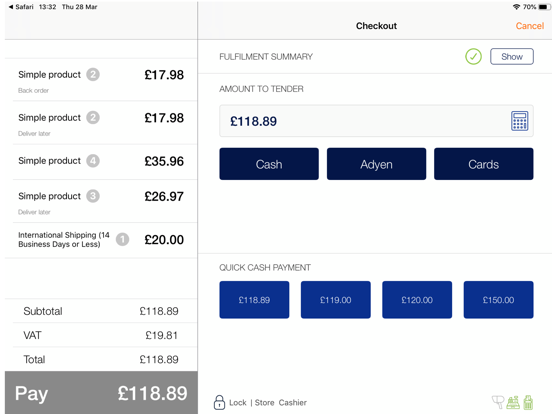Image resolution: width=552 pixels, height=414 pixels.
Task: Tap the back arrow to Safari
Action: pos(11,7)
